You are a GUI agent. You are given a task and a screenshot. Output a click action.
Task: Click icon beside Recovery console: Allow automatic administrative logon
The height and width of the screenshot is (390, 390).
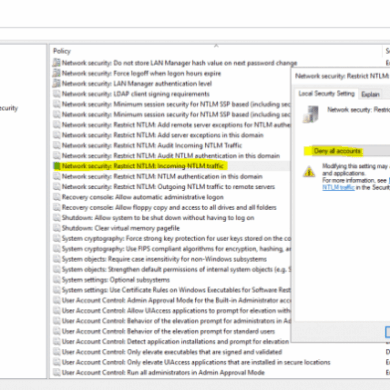(x=57, y=197)
